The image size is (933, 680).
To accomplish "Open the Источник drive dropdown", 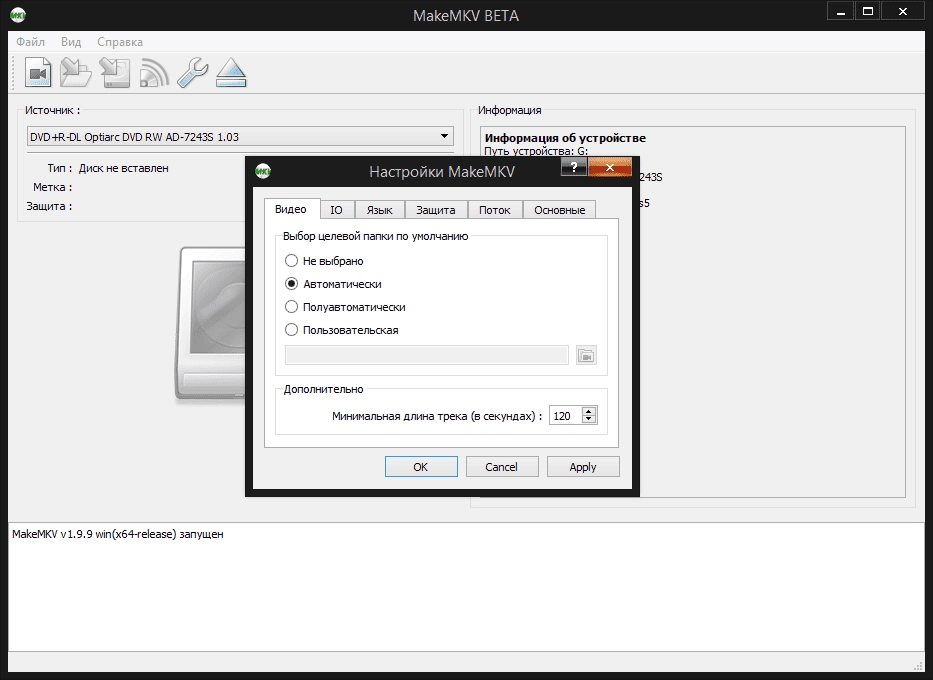I will point(240,136).
